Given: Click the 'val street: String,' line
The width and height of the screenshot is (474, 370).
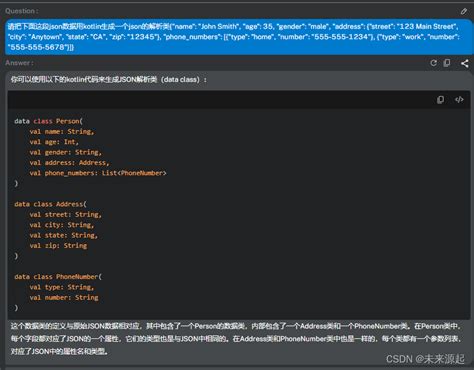Looking at the screenshot, I should point(65,214).
